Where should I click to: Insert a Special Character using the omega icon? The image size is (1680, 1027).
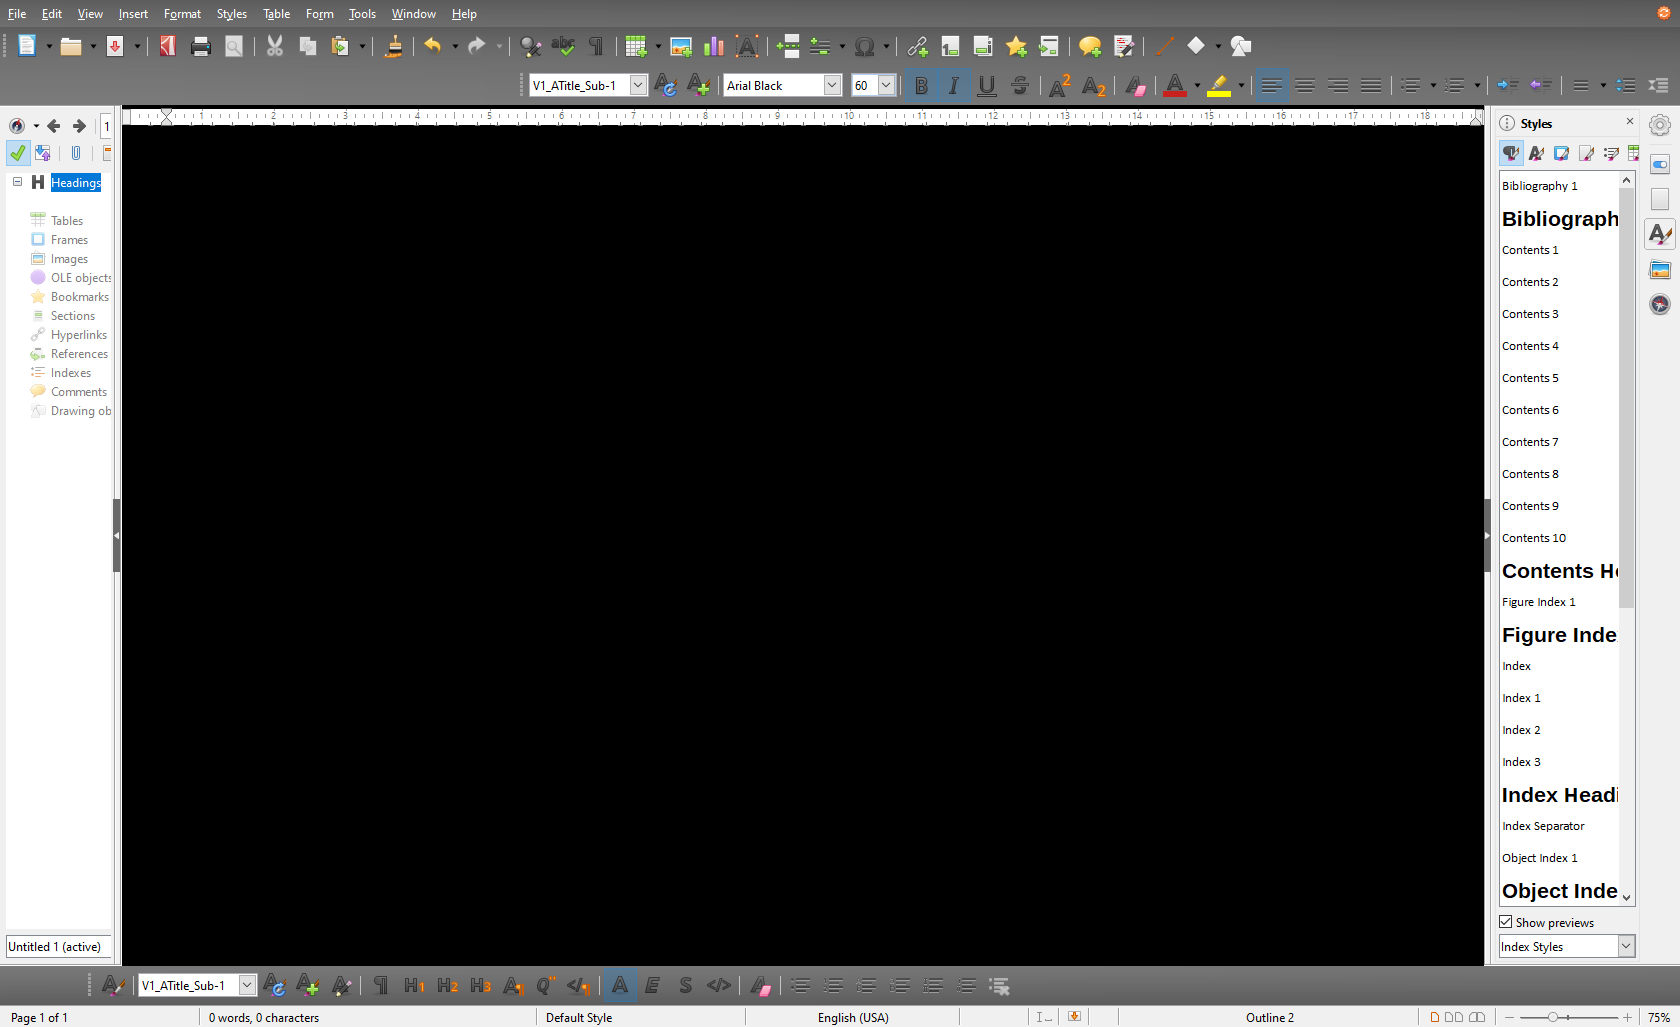[x=866, y=46]
